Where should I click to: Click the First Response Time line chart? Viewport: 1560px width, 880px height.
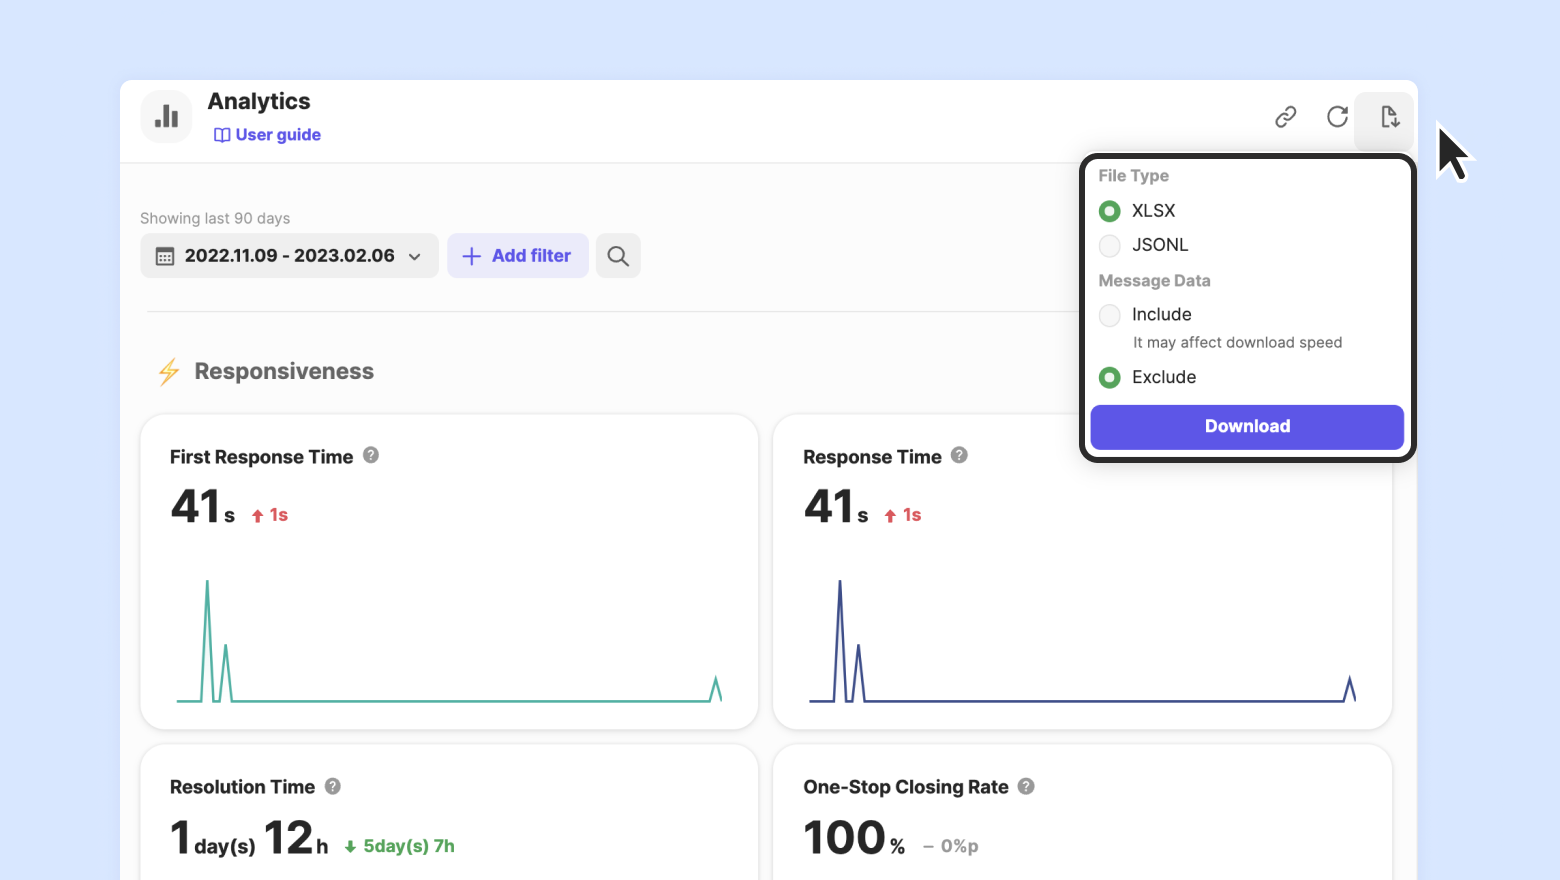pyautogui.click(x=449, y=642)
